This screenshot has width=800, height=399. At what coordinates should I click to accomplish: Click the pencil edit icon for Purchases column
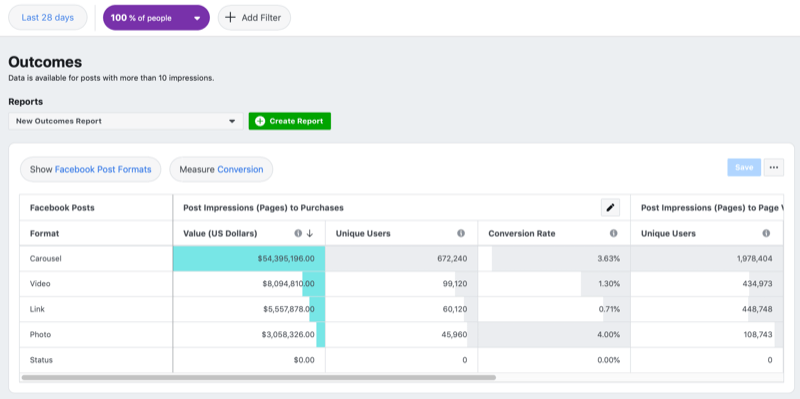tap(610, 208)
